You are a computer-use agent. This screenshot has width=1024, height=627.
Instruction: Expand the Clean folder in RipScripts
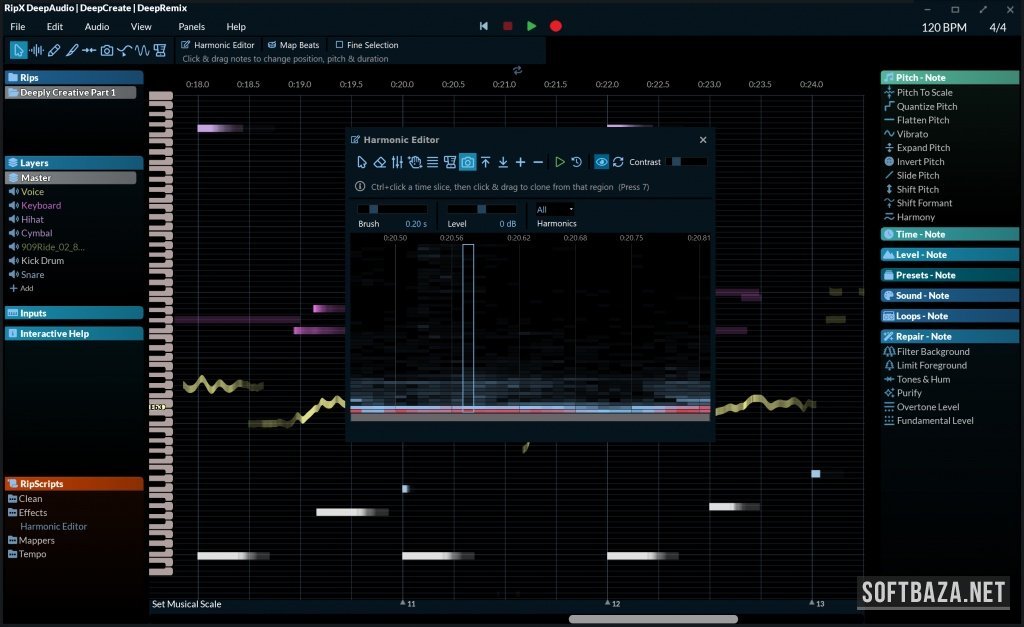coord(13,499)
